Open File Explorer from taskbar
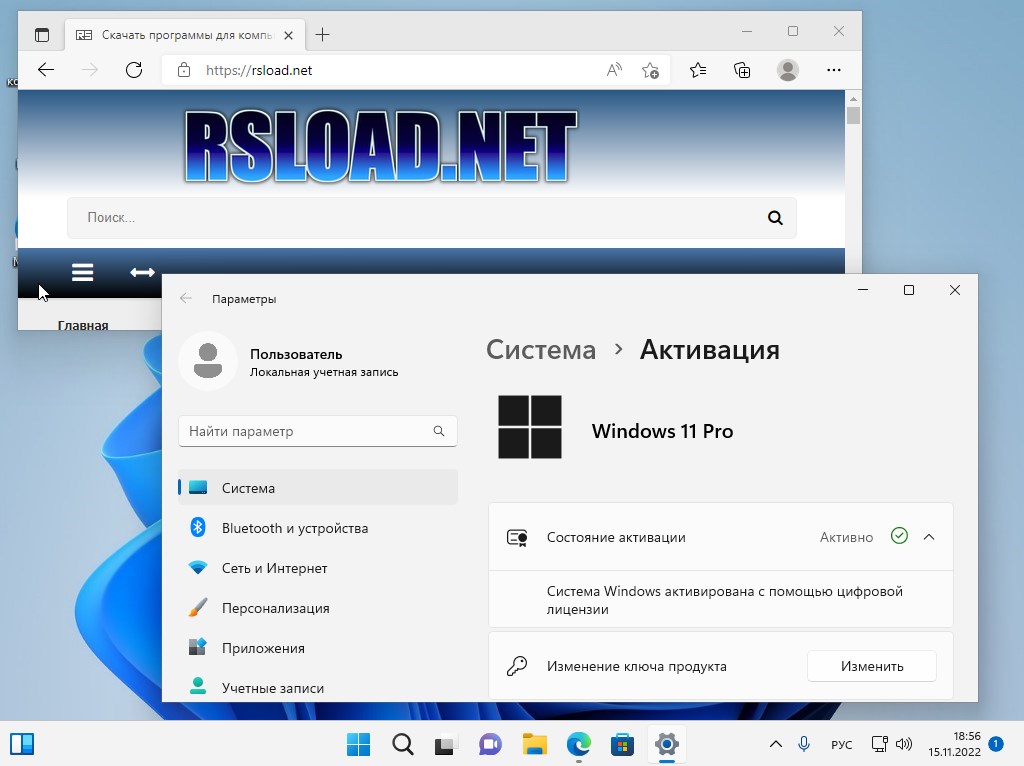The height and width of the screenshot is (766, 1024). pos(534,744)
